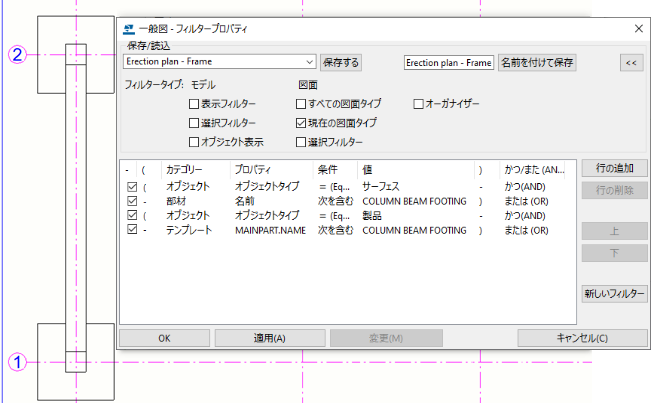
Task: Select grid bubble number 1
Action: click(16, 362)
